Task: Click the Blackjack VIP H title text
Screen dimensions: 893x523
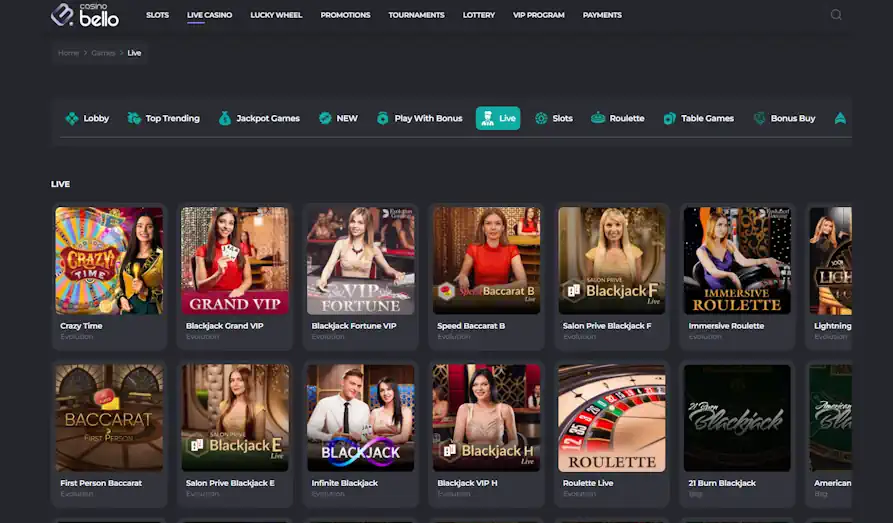Action: (467, 483)
